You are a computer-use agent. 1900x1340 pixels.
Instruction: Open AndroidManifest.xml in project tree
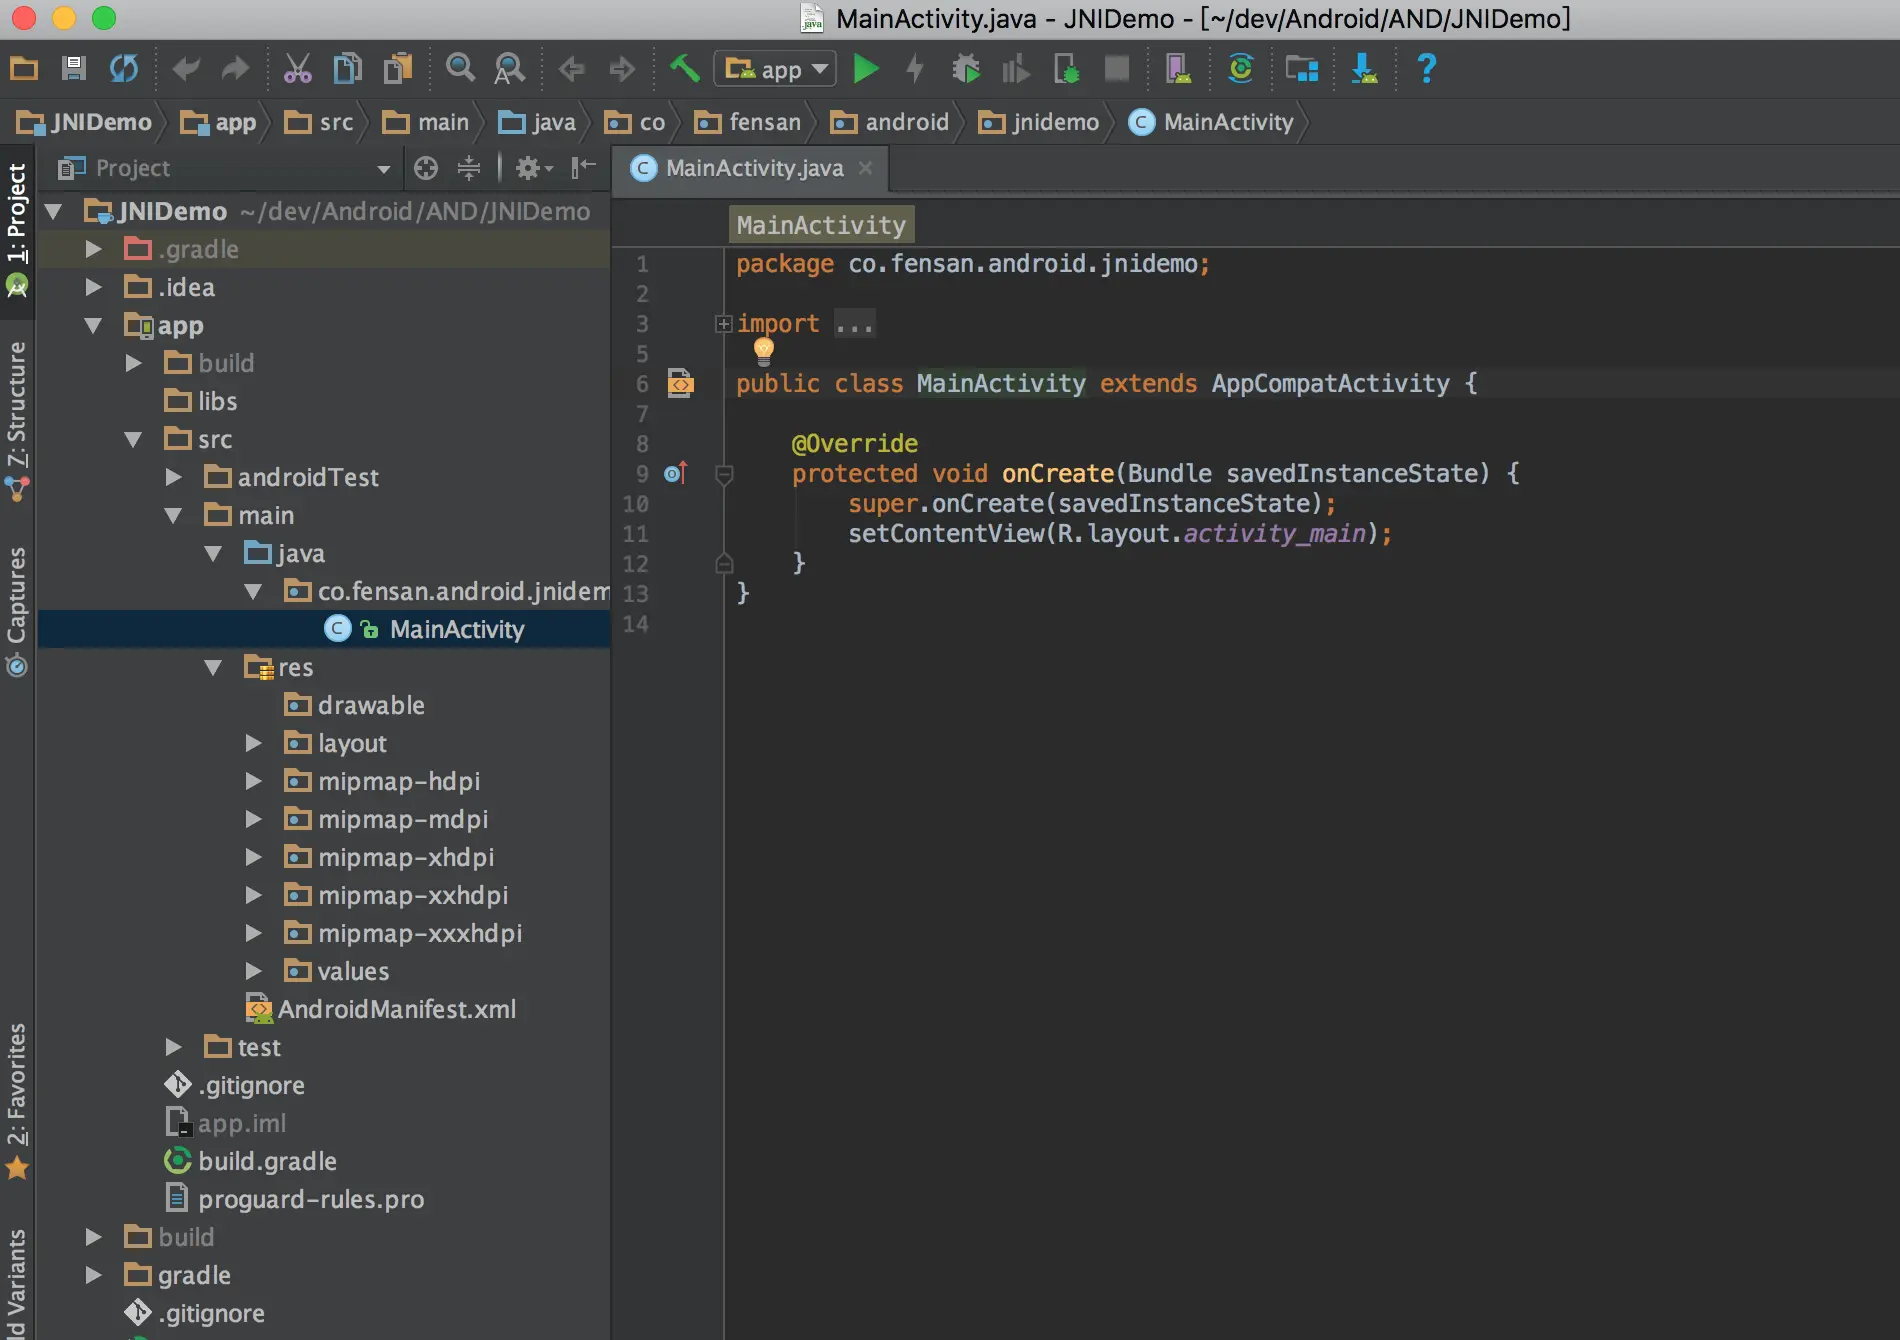click(x=396, y=1009)
